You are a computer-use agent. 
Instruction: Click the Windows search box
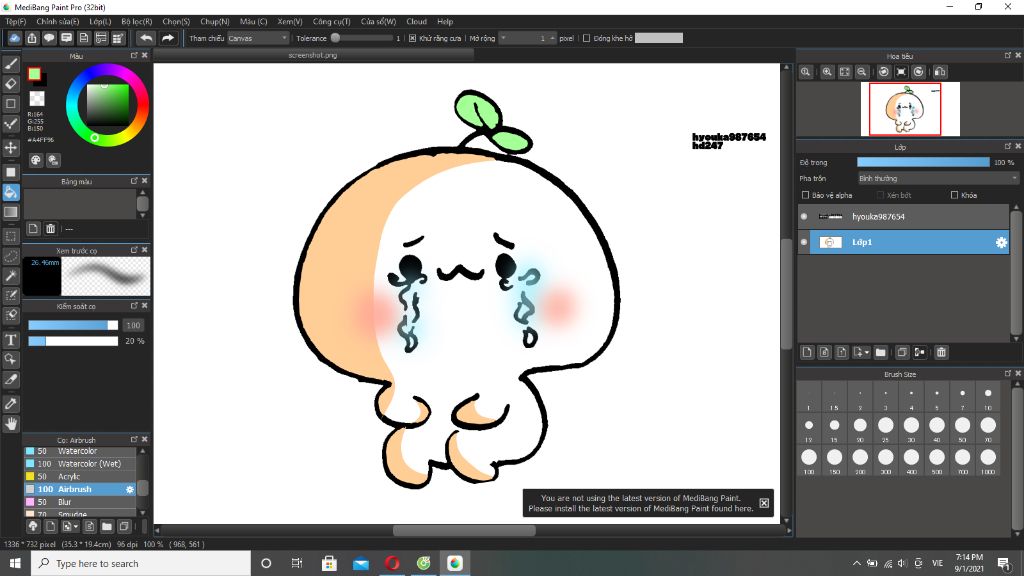(140, 563)
